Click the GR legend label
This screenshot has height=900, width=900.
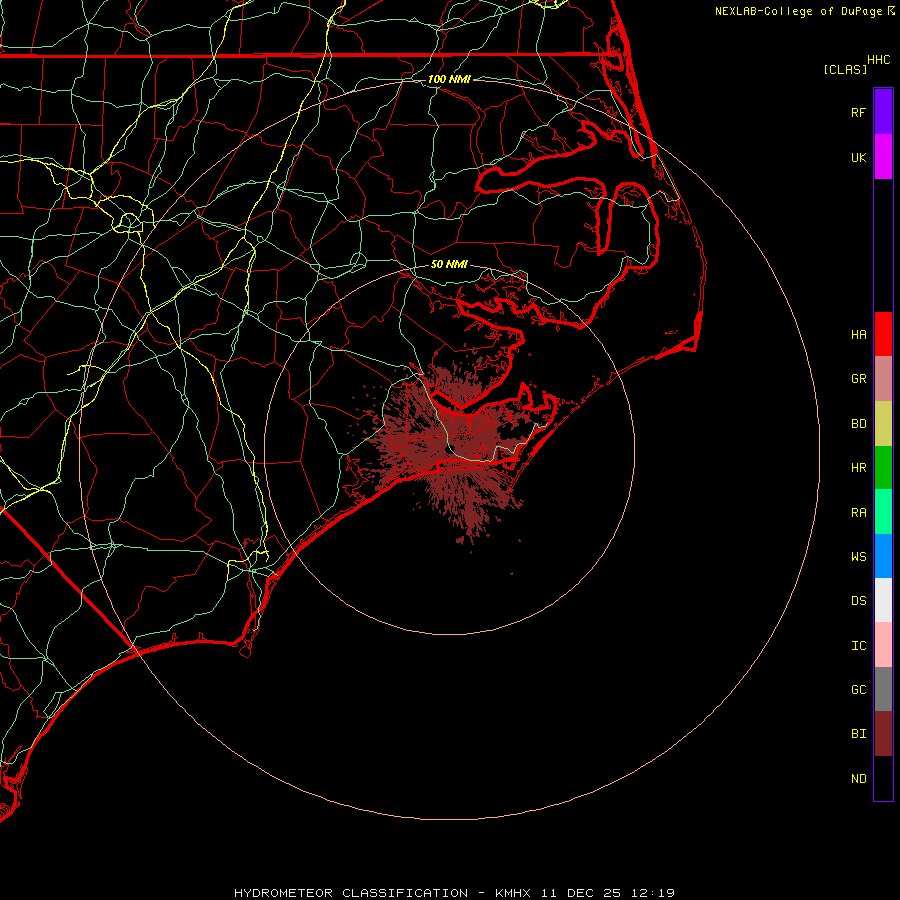pyautogui.click(x=859, y=379)
